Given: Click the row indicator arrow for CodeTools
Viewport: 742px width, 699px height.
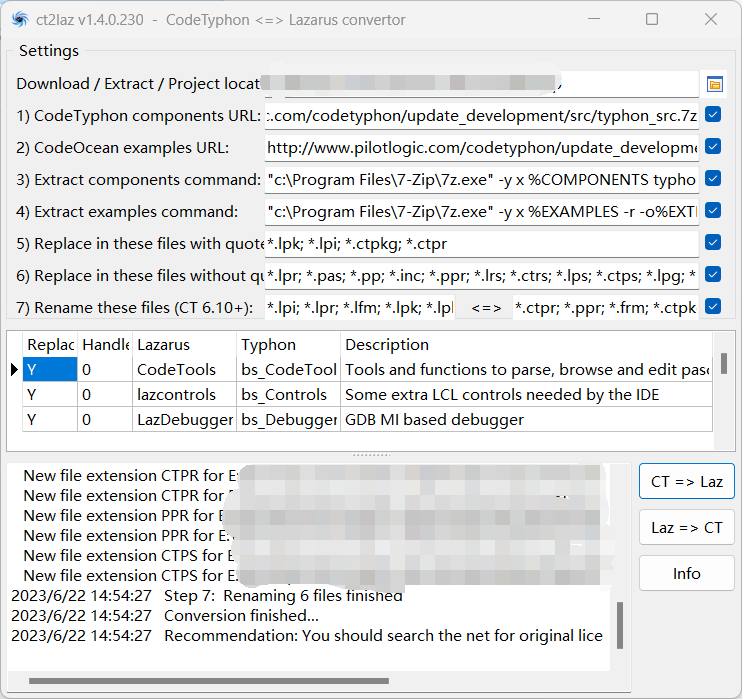Looking at the screenshot, I should click(x=15, y=370).
